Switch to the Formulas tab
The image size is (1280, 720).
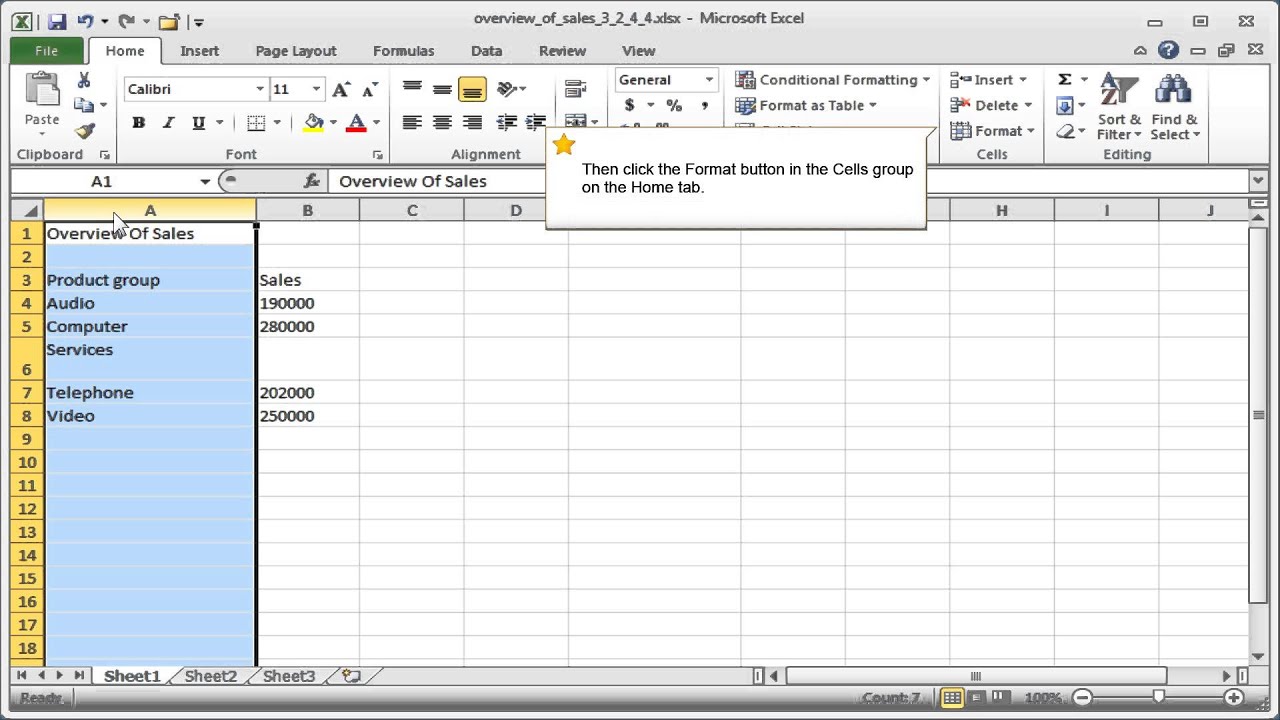[x=403, y=51]
